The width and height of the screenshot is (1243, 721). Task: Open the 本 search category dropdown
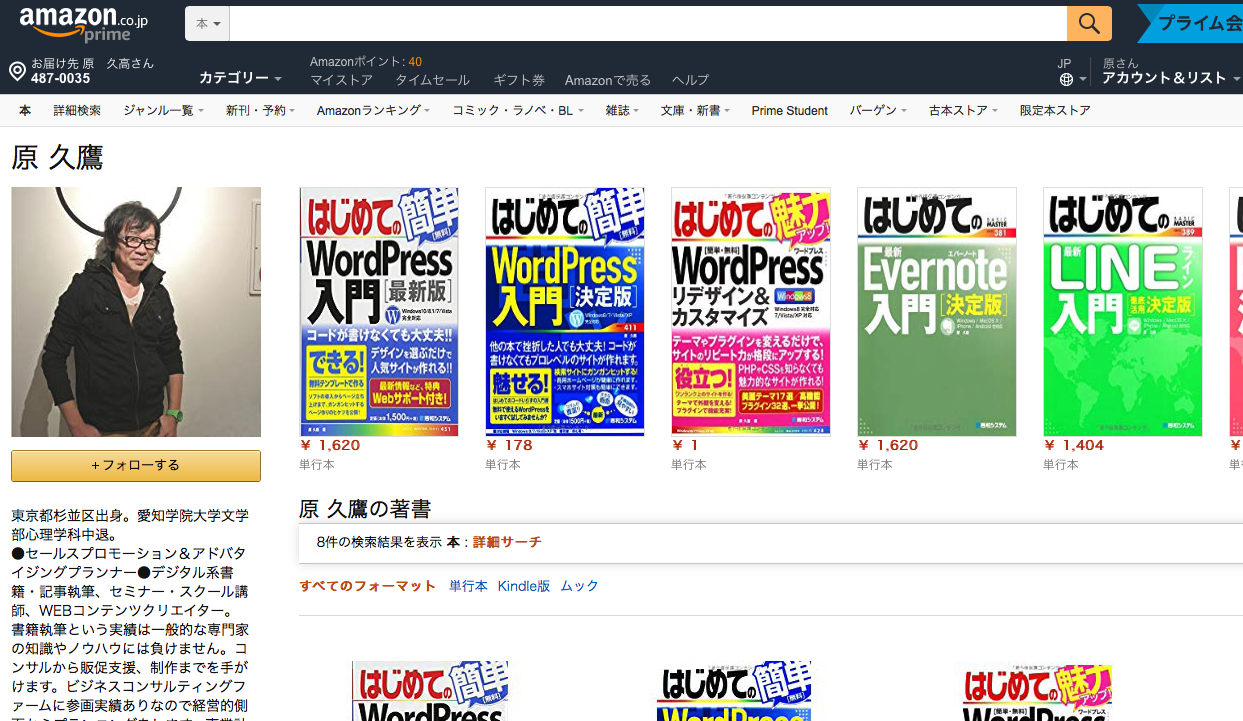208,24
